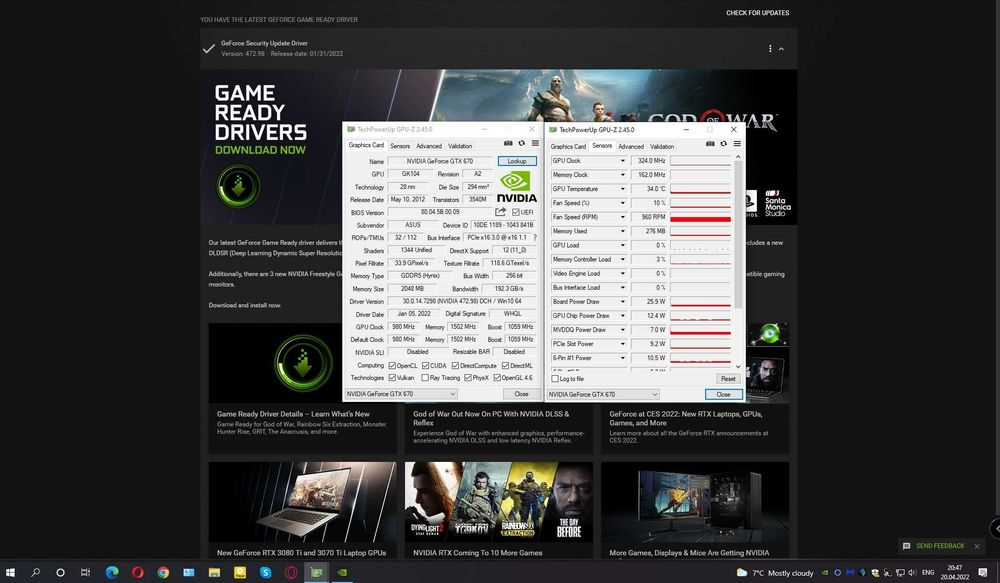Viewport: 1000px width, 583px height.
Task: Open Cortana from the taskbar
Action: pos(61,572)
